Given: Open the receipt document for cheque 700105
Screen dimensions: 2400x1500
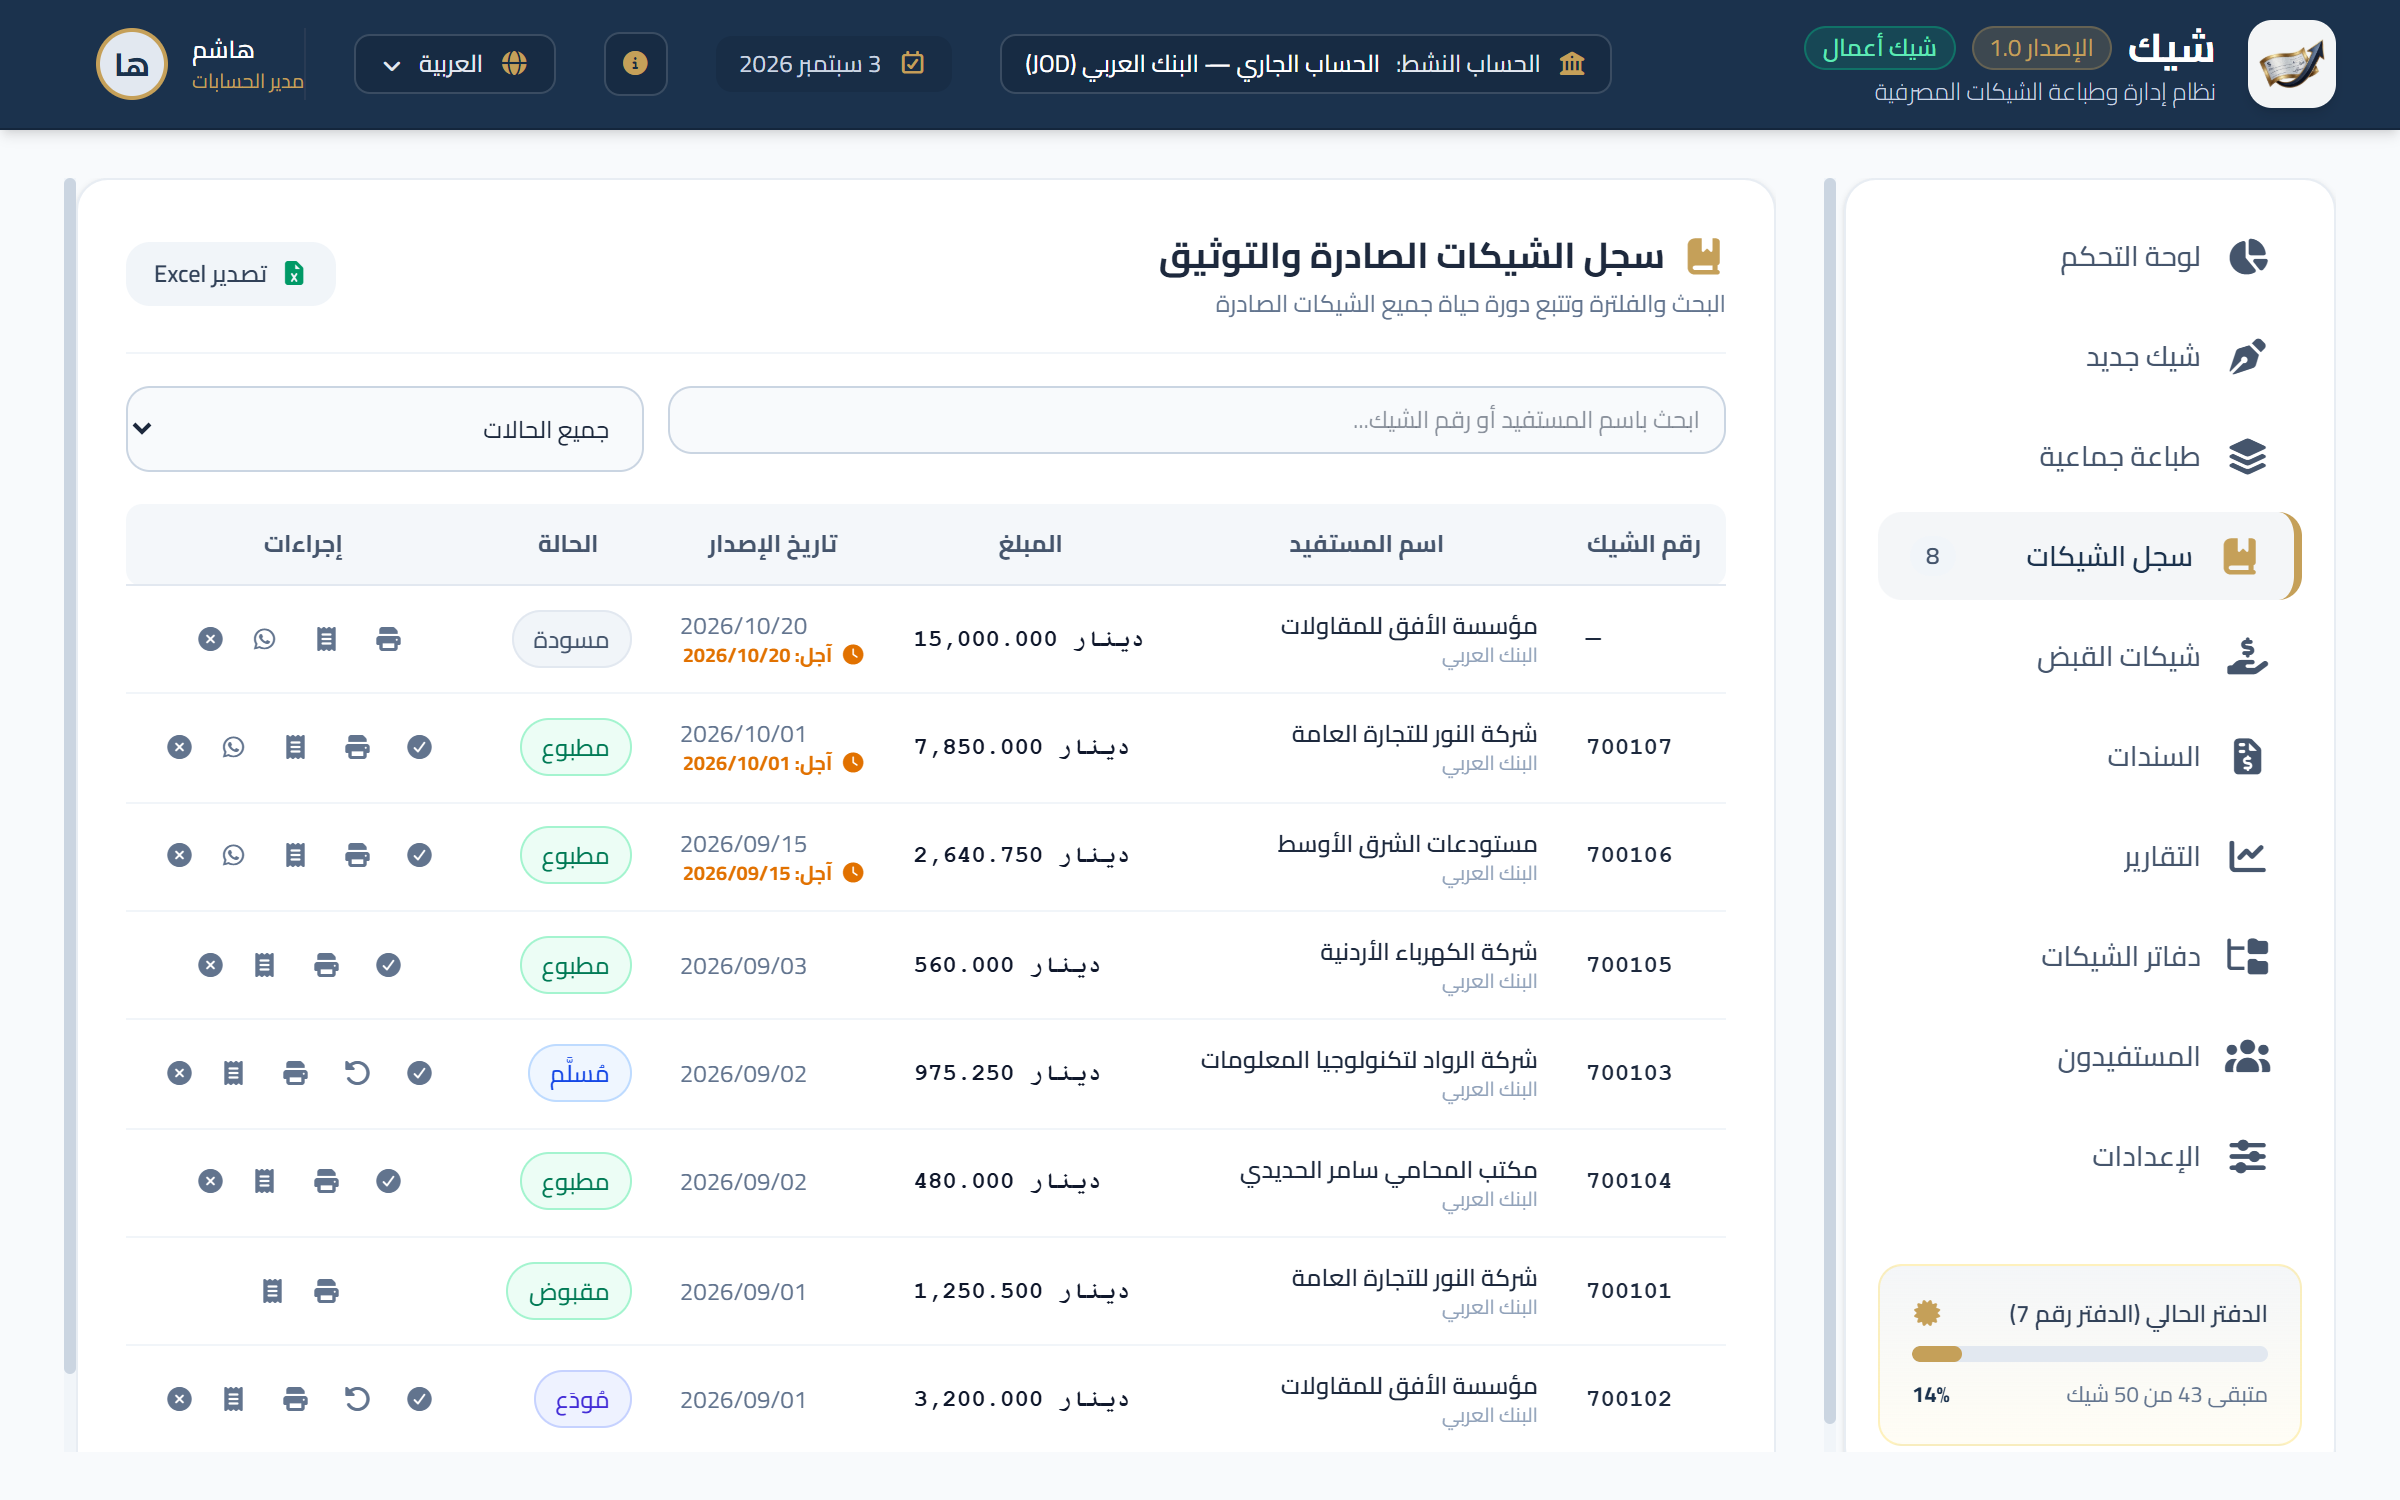Looking at the screenshot, I should [264, 965].
